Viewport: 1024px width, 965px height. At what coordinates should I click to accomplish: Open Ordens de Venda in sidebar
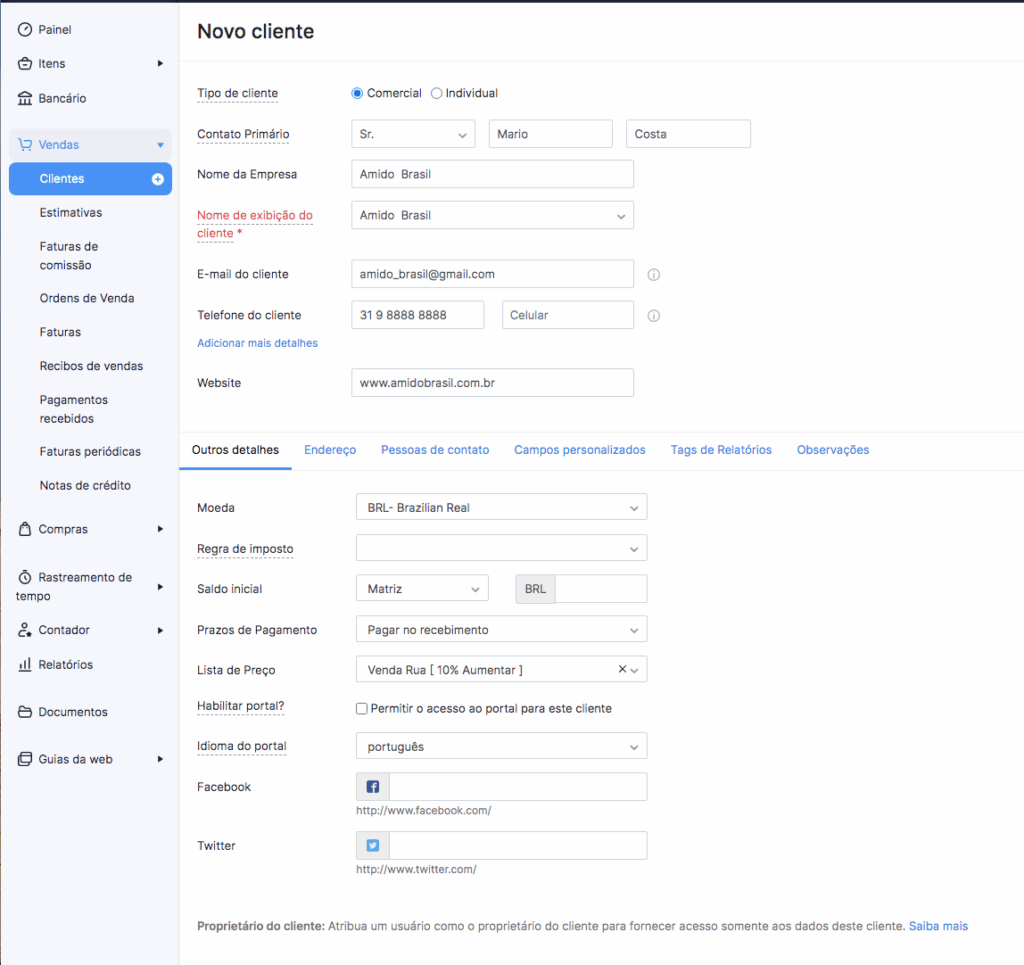tap(87, 298)
